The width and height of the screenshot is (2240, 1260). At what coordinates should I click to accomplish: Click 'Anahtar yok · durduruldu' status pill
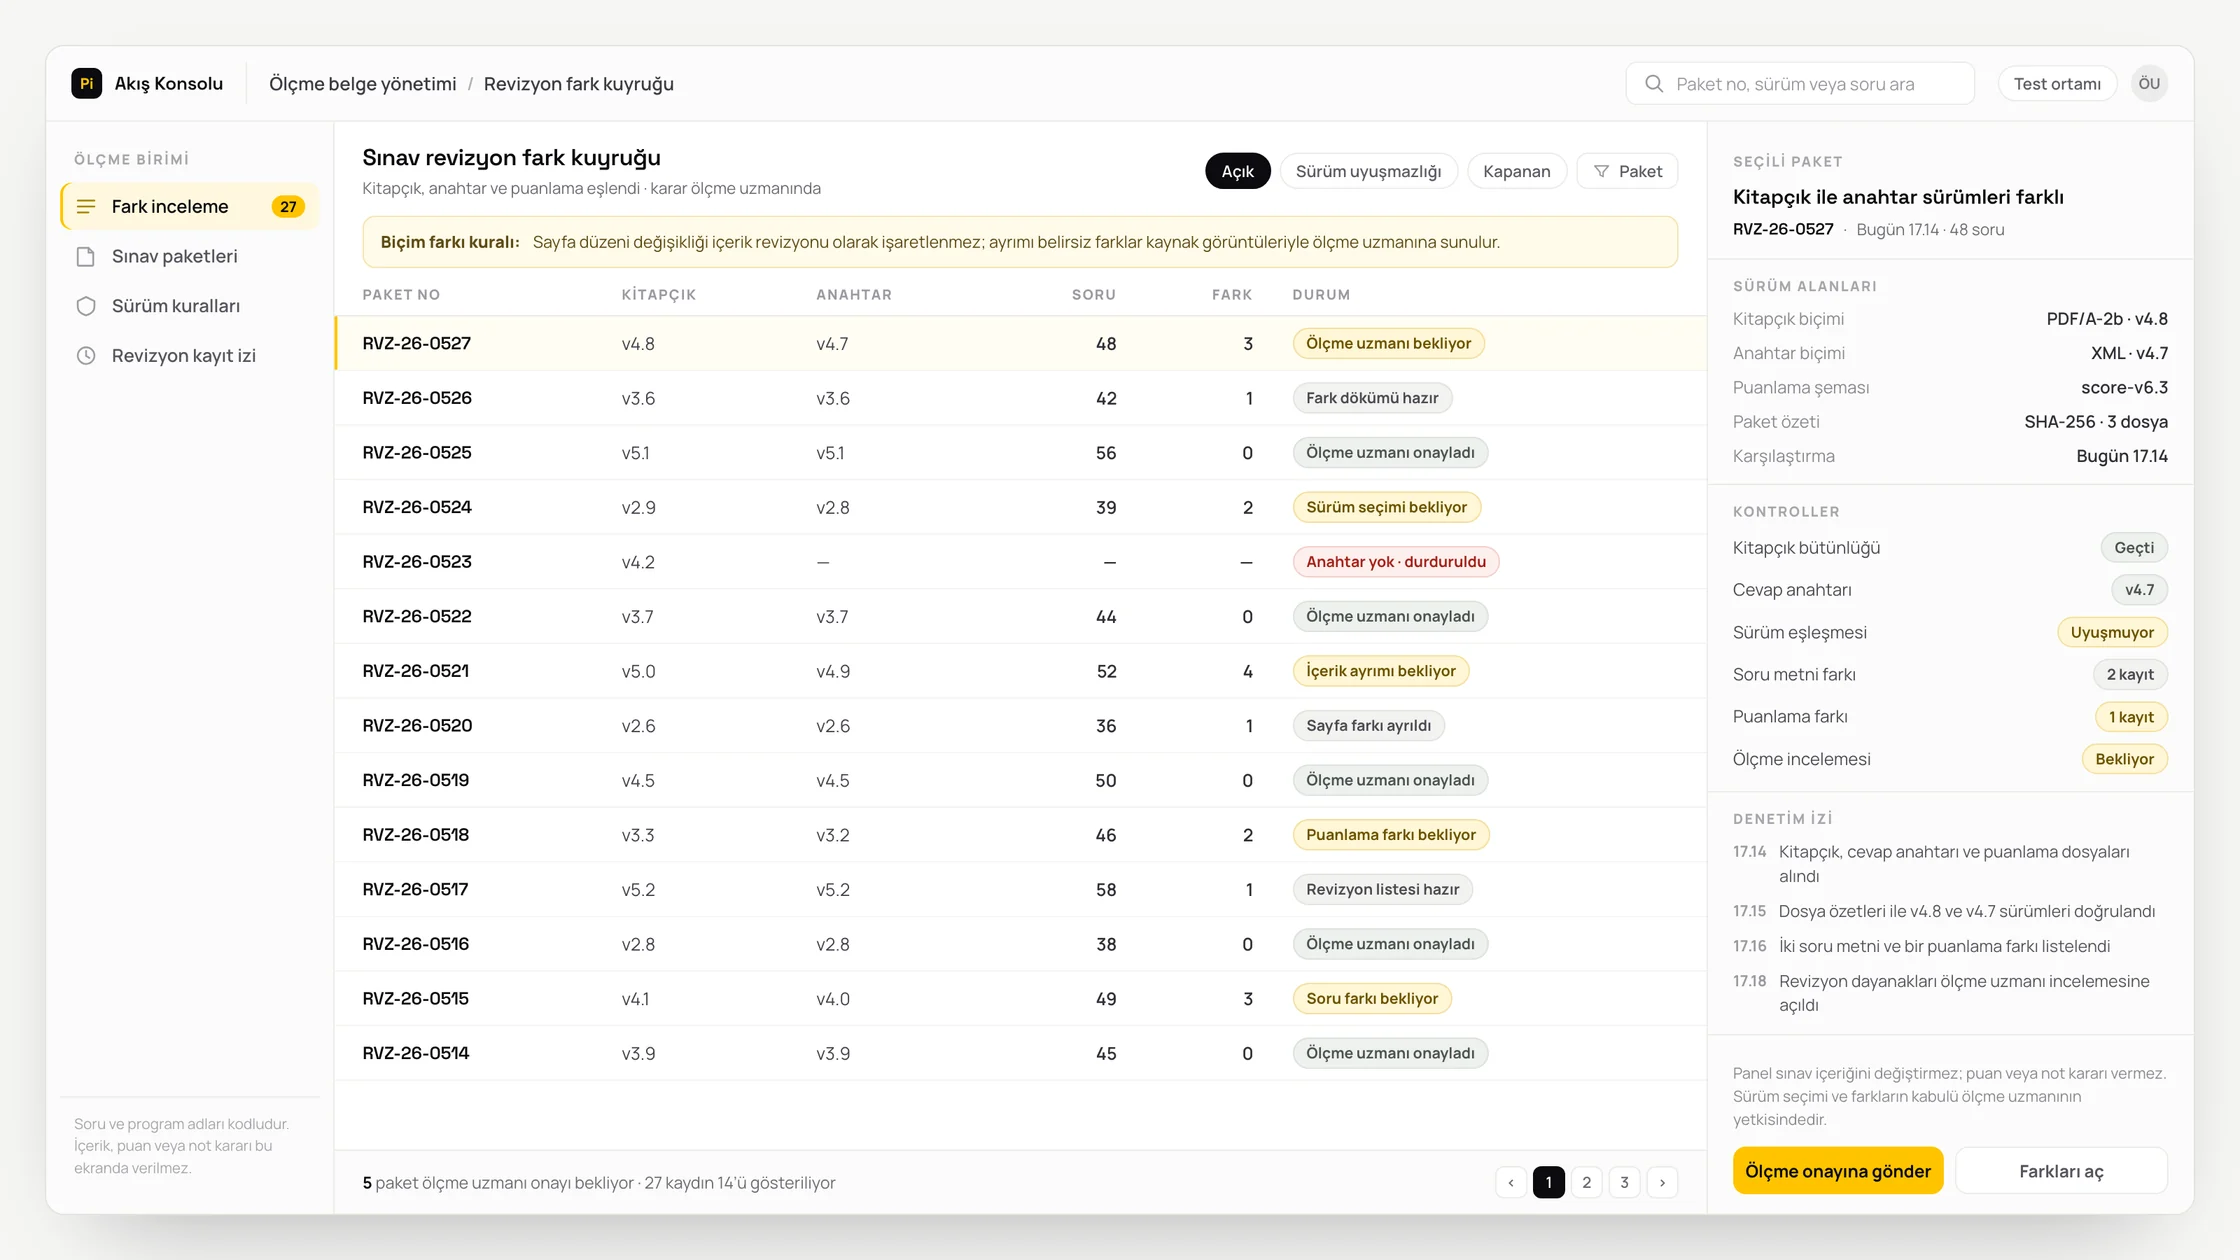point(1395,562)
